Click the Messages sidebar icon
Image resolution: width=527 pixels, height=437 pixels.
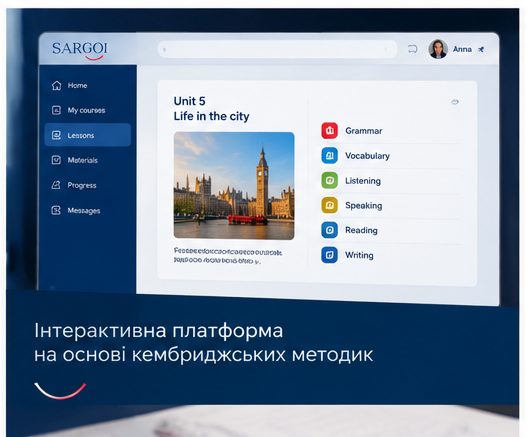coord(56,210)
